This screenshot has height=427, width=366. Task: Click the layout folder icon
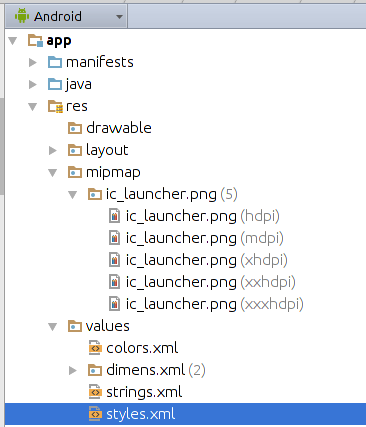pyautogui.click(x=75, y=150)
